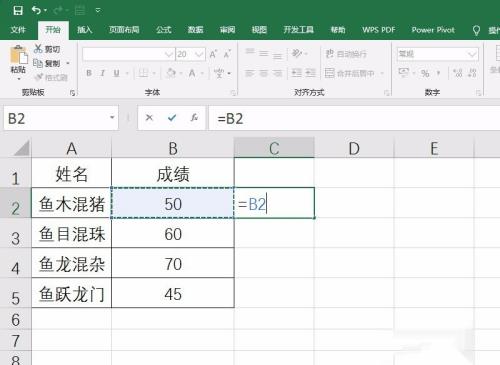Switch to the 数据 (Data) tab

[195, 30]
